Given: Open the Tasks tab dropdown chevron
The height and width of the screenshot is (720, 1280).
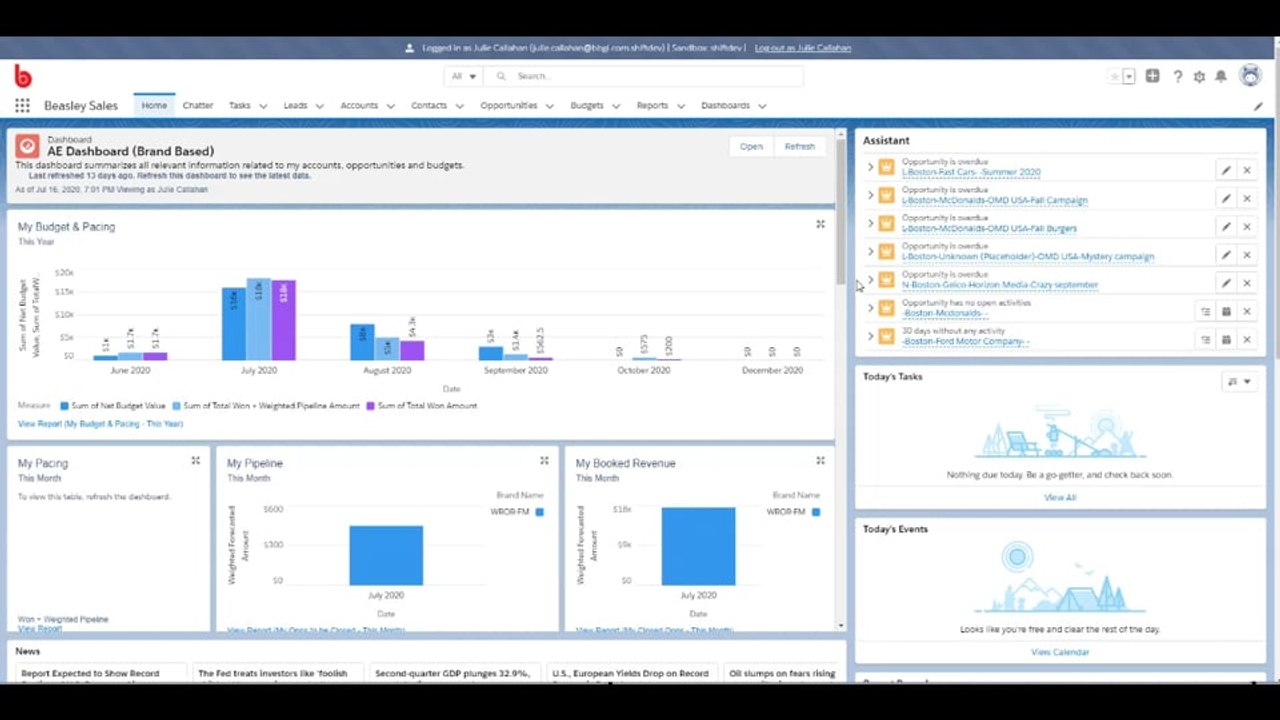Looking at the screenshot, I should [263, 106].
